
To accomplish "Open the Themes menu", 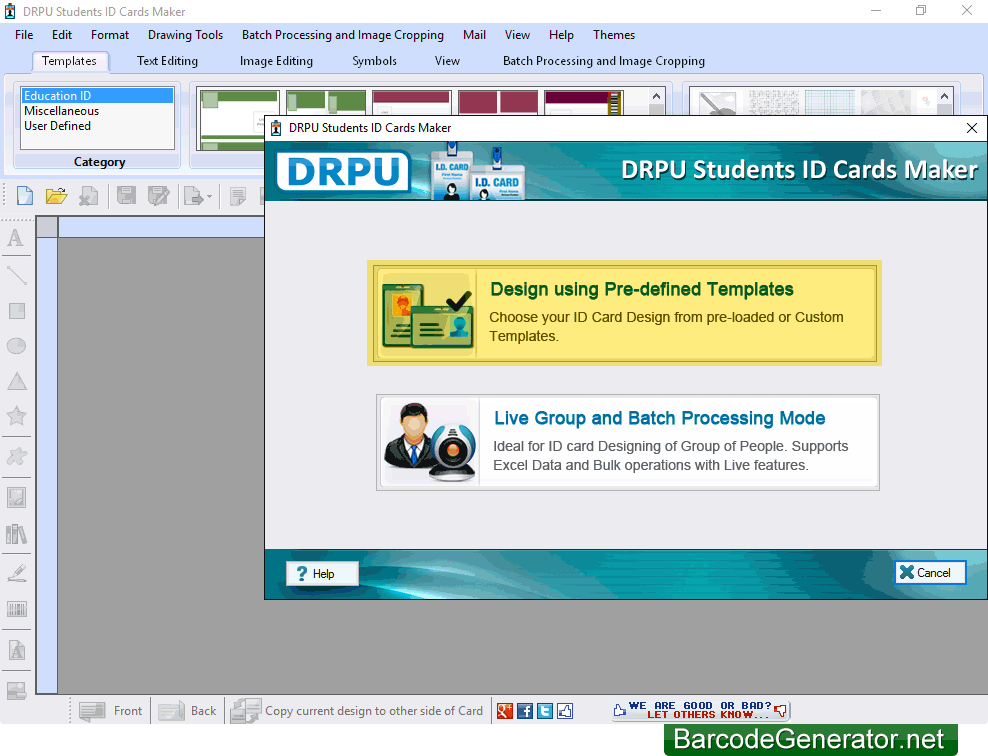I will [613, 35].
